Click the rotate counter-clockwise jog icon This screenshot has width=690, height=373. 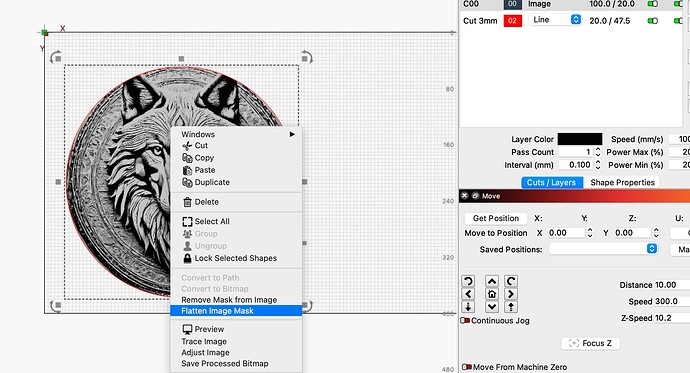(x=468, y=281)
